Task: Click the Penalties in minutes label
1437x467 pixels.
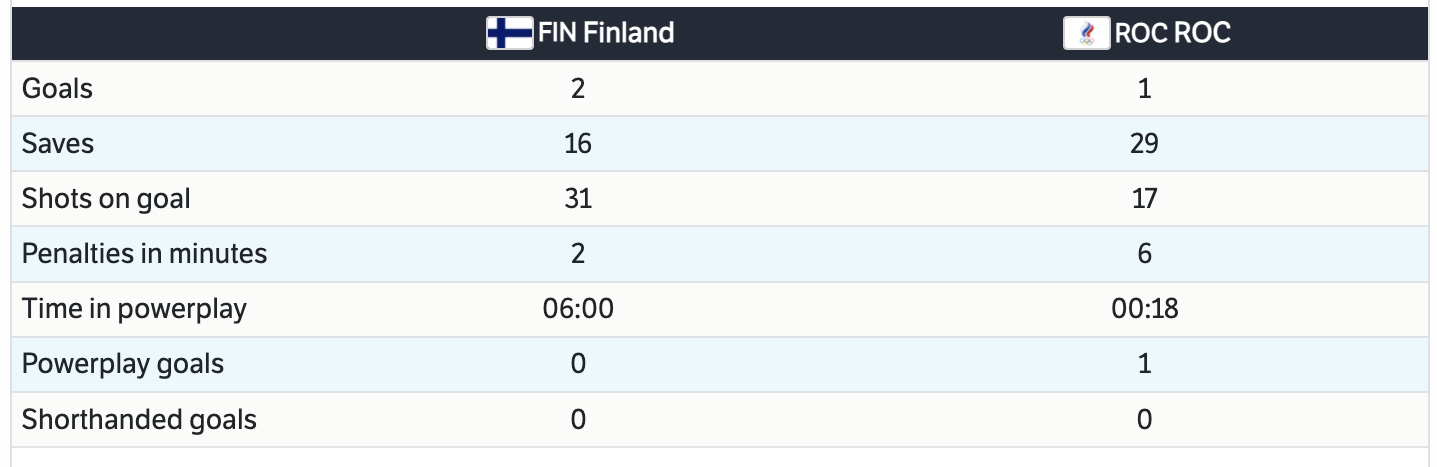Action: (144, 254)
